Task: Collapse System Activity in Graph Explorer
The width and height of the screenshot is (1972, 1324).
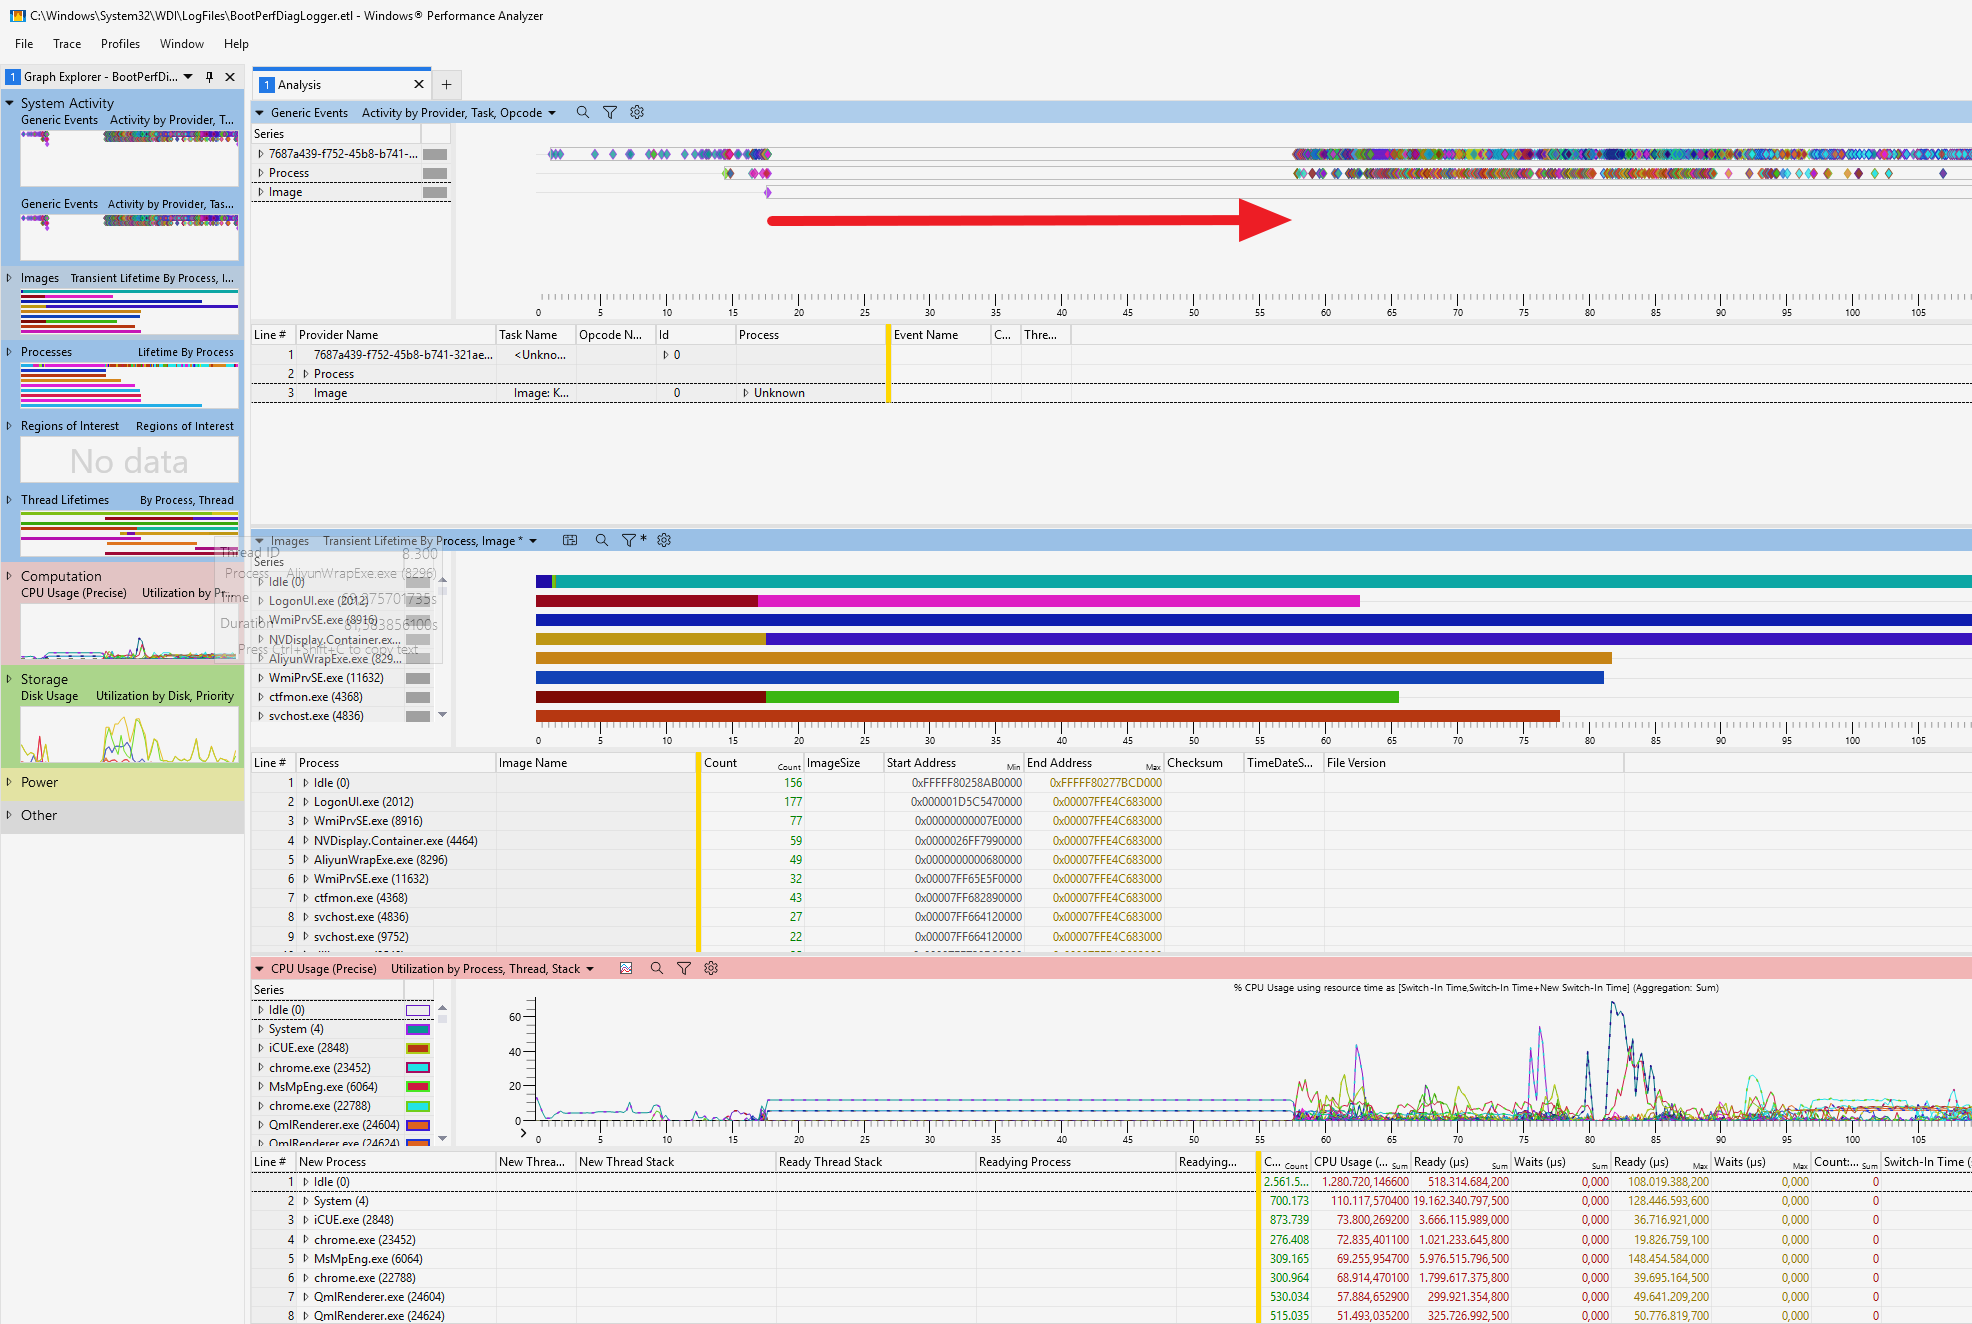Action: pyautogui.click(x=10, y=103)
